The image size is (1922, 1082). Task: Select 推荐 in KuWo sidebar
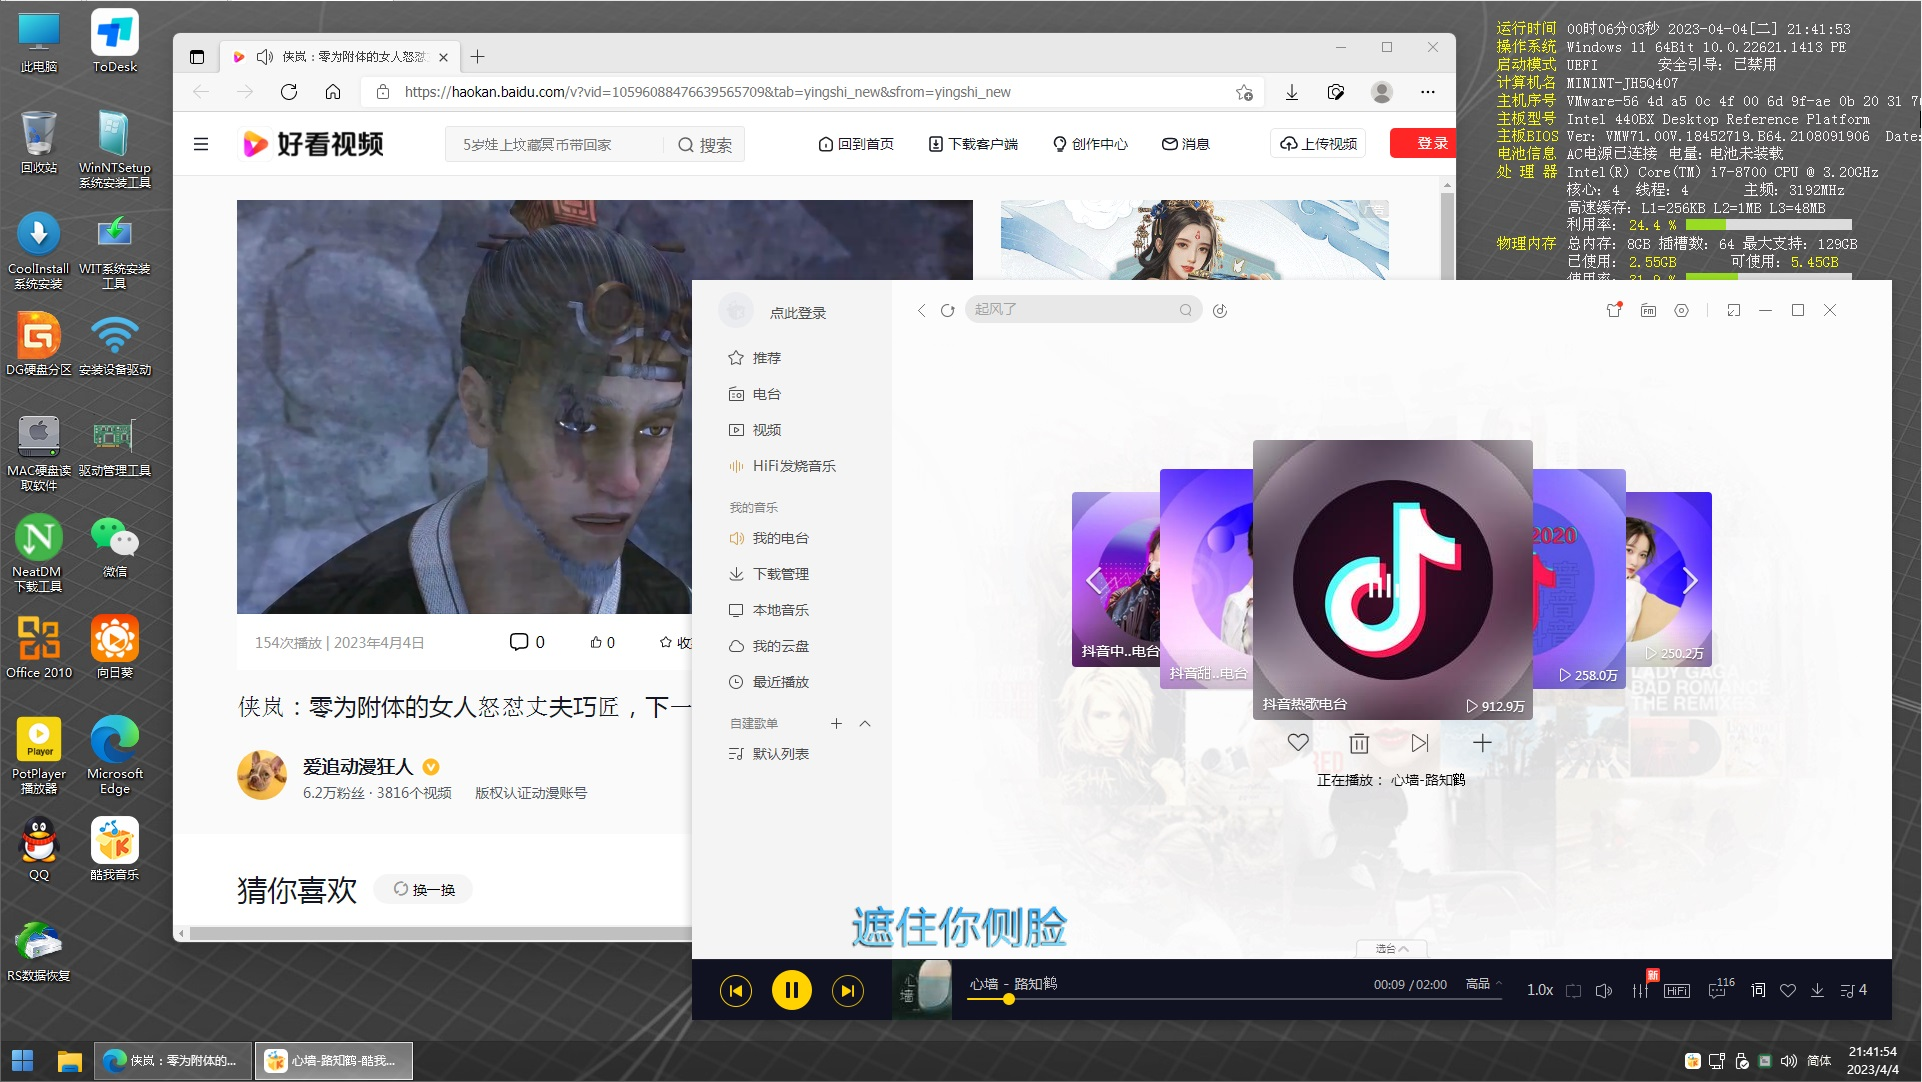pyautogui.click(x=766, y=358)
